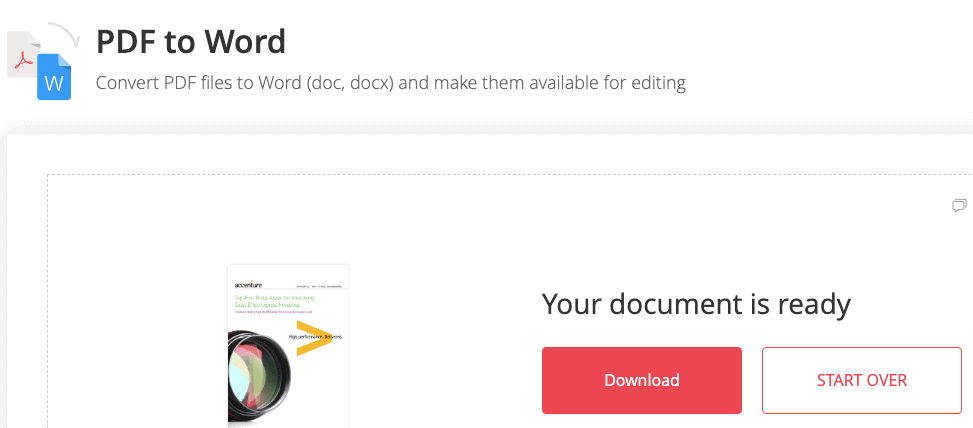Click the curved conversion arrow icon
The width and height of the screenshot is (973, 428).
point(65,34)
